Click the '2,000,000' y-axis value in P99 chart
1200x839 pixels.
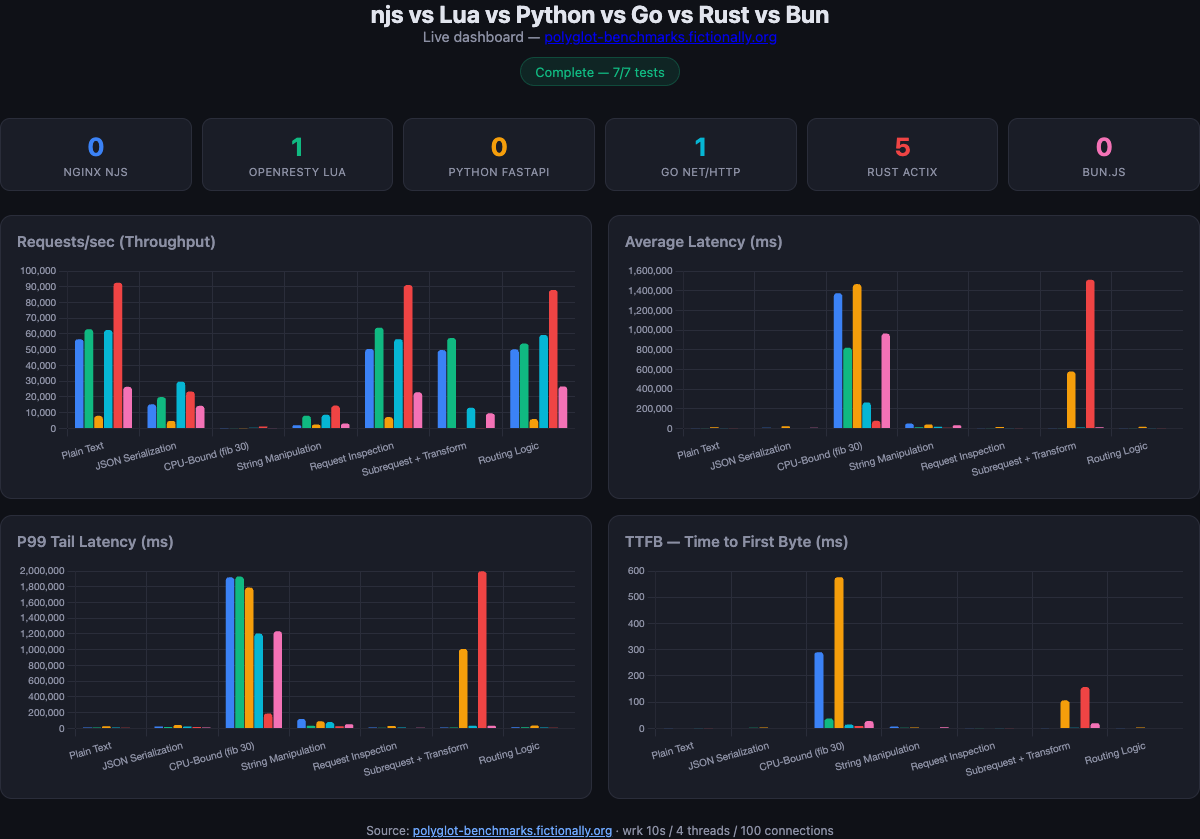(42, 571)
